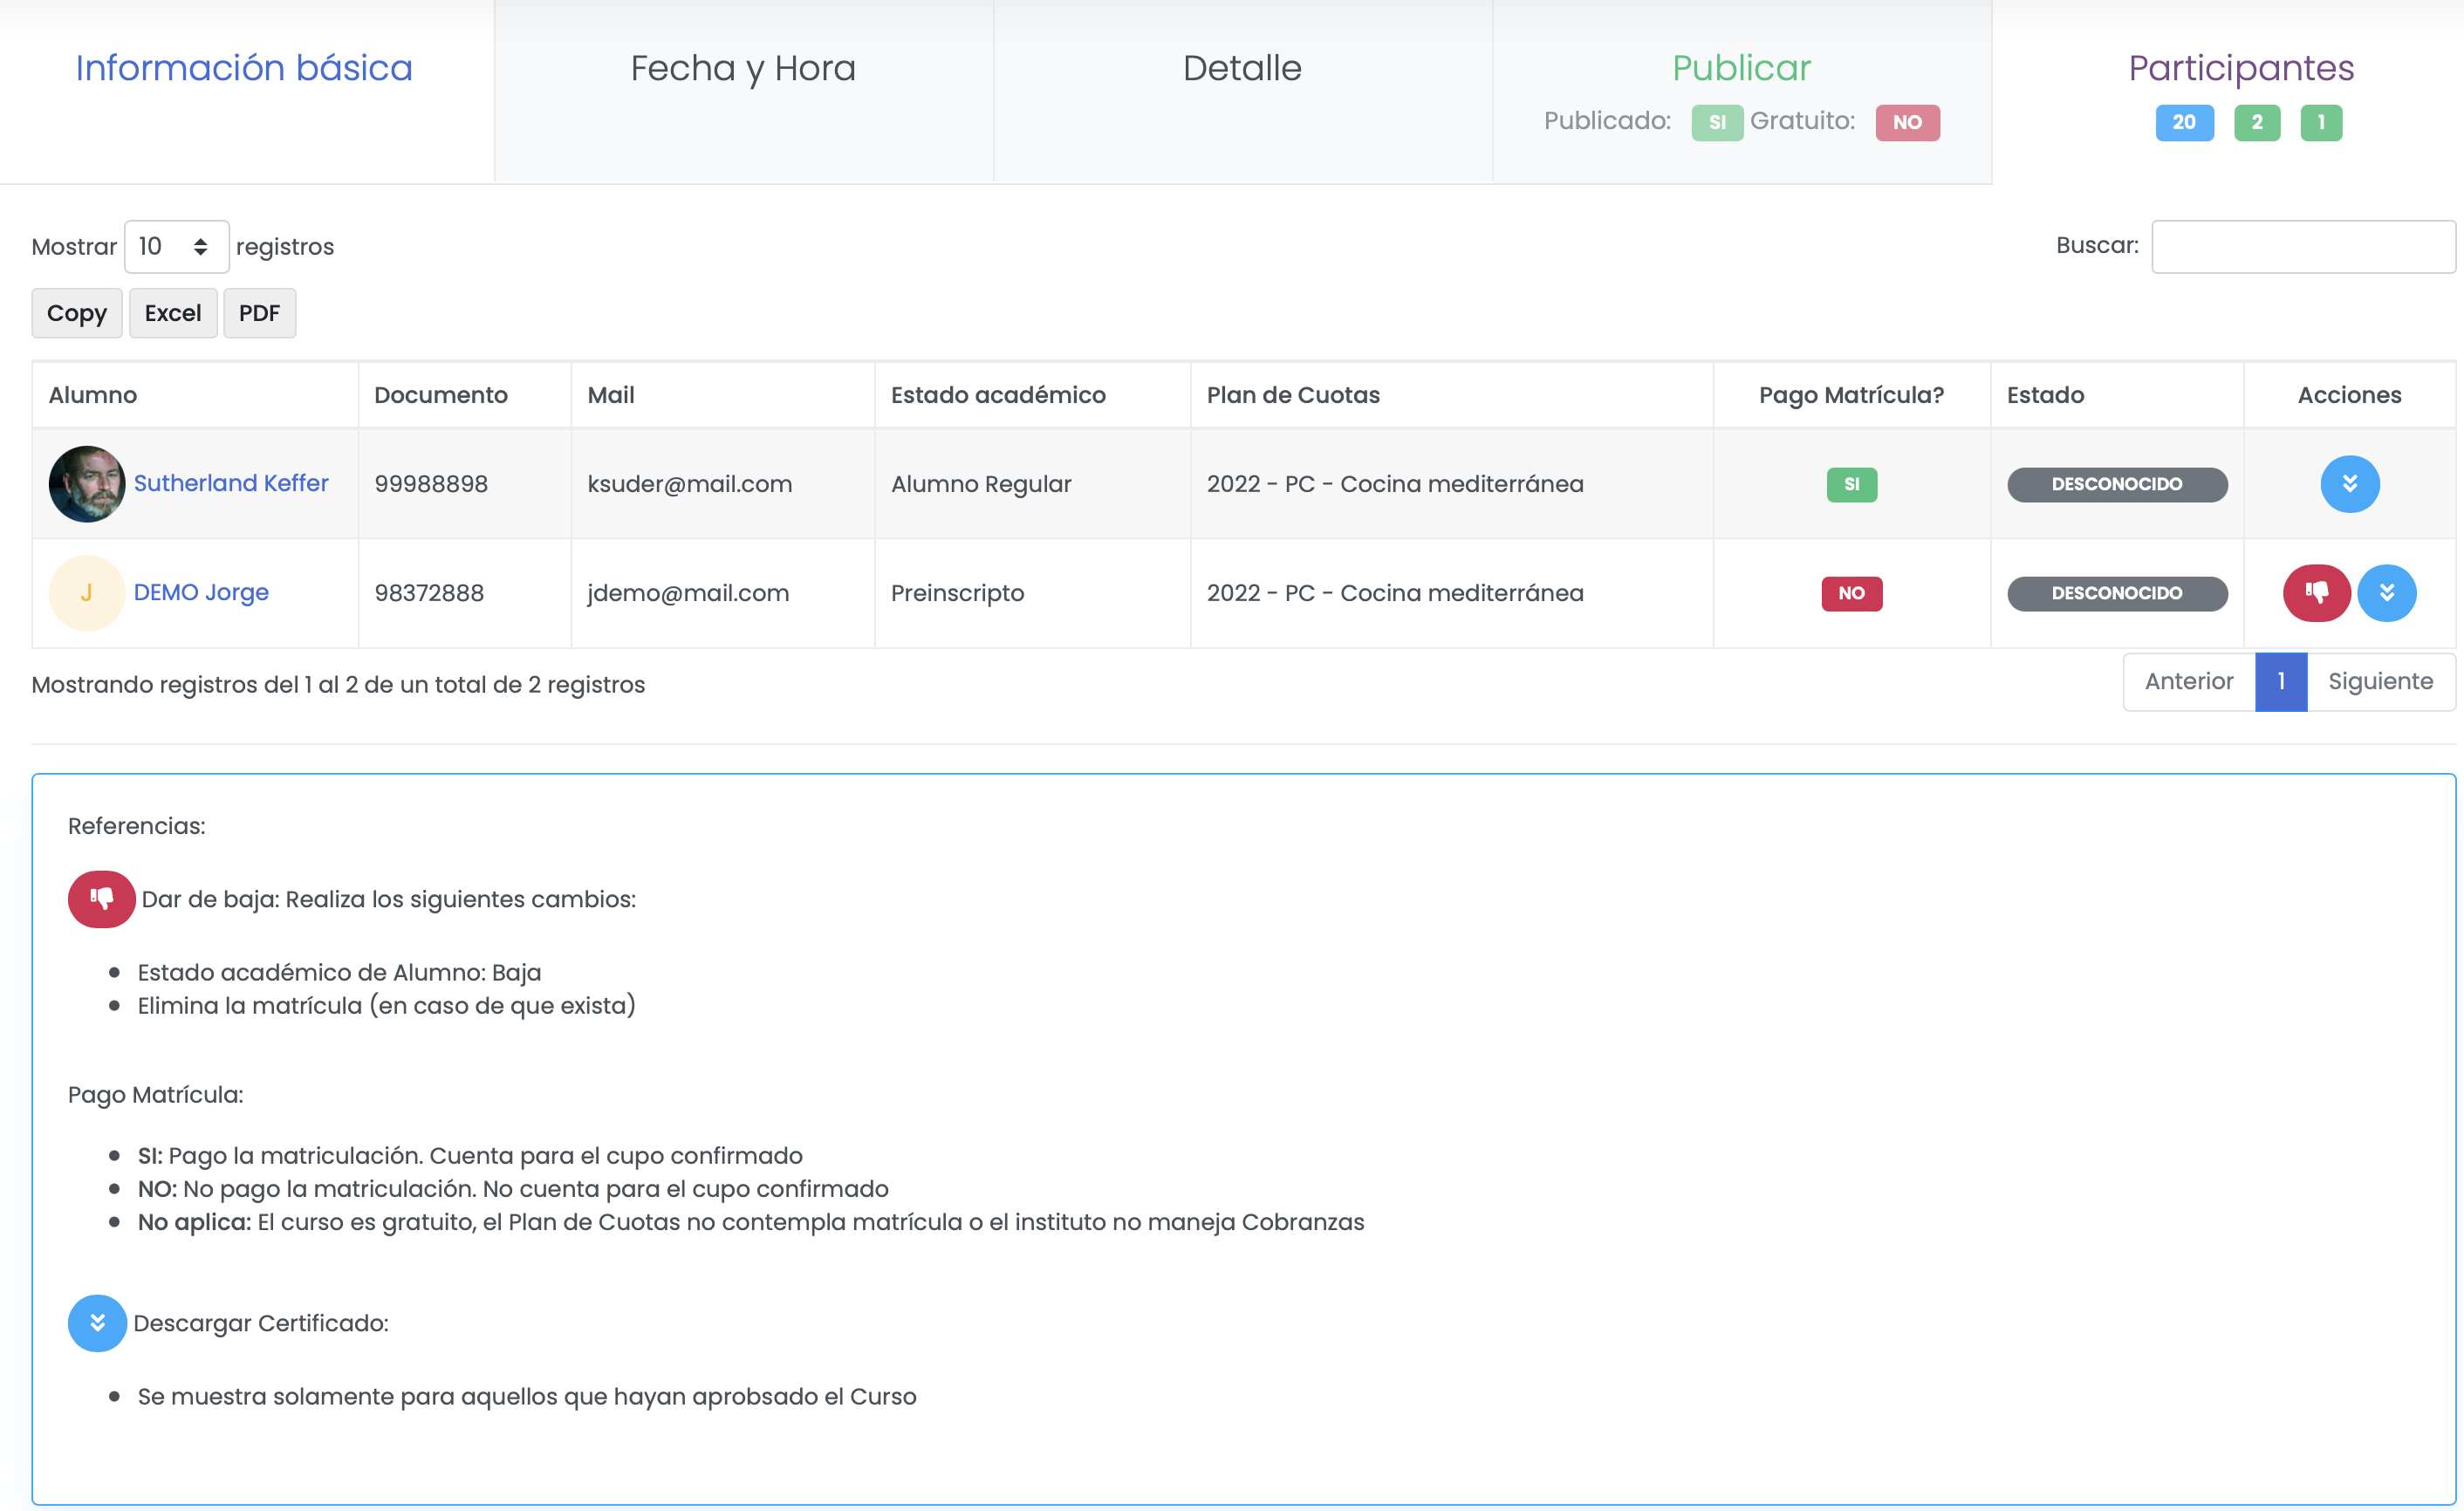The width and height of the screenshot is (2464, 1511).
Task: Go to the Anterior page
Action: tap(2188, 682)
